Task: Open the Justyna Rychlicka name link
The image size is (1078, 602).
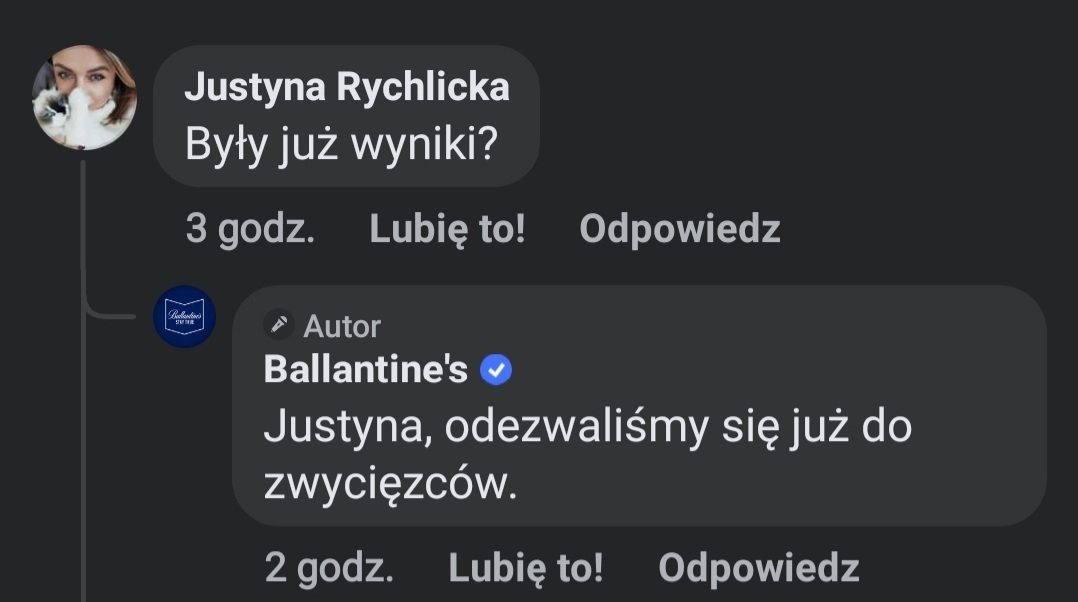Action: point(347,88)
